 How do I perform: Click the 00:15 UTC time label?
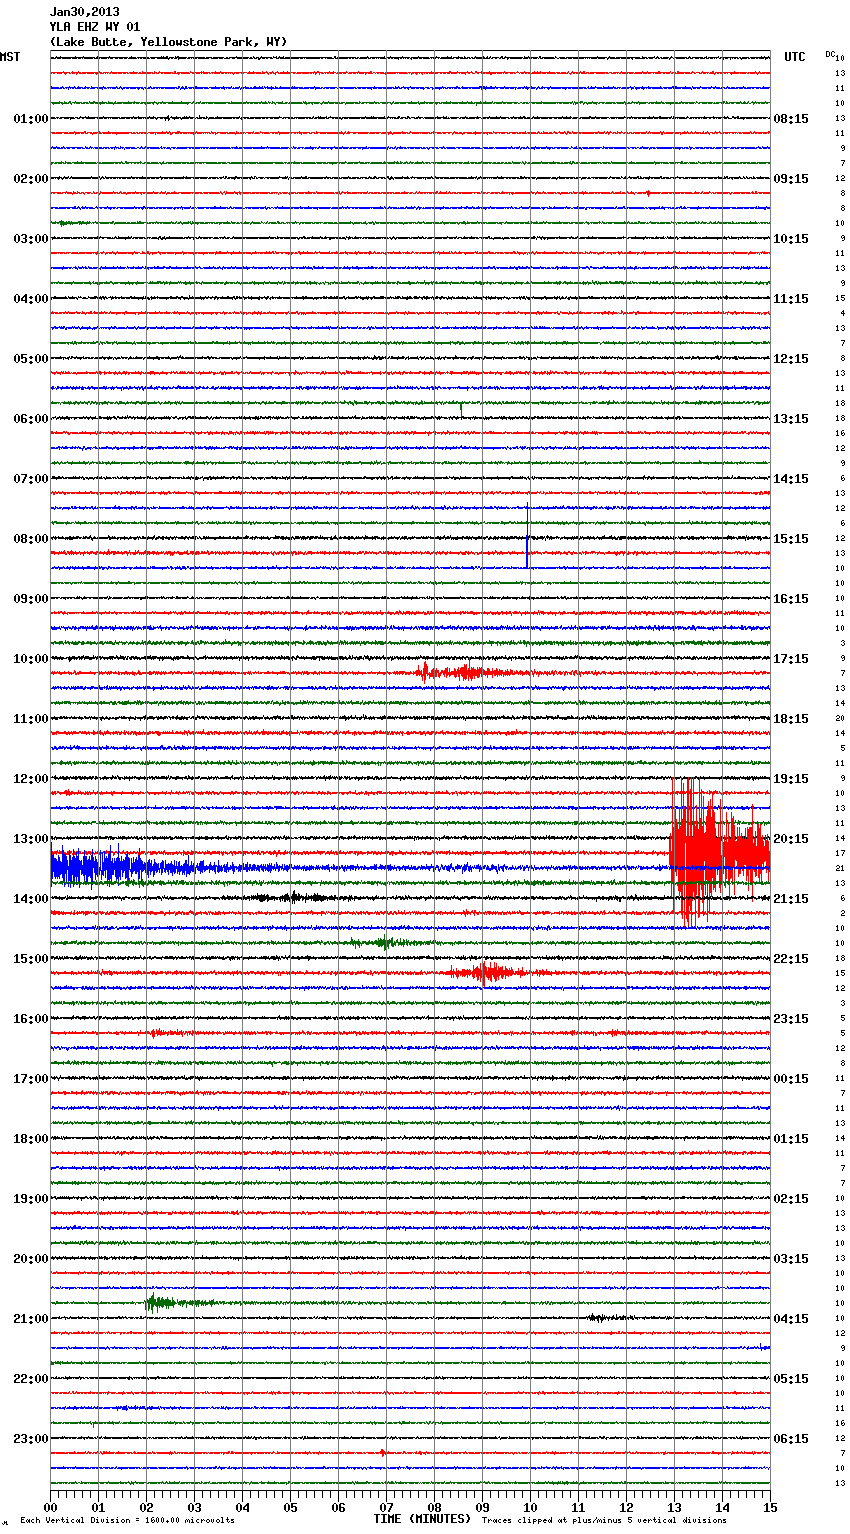pos(791,1079)
